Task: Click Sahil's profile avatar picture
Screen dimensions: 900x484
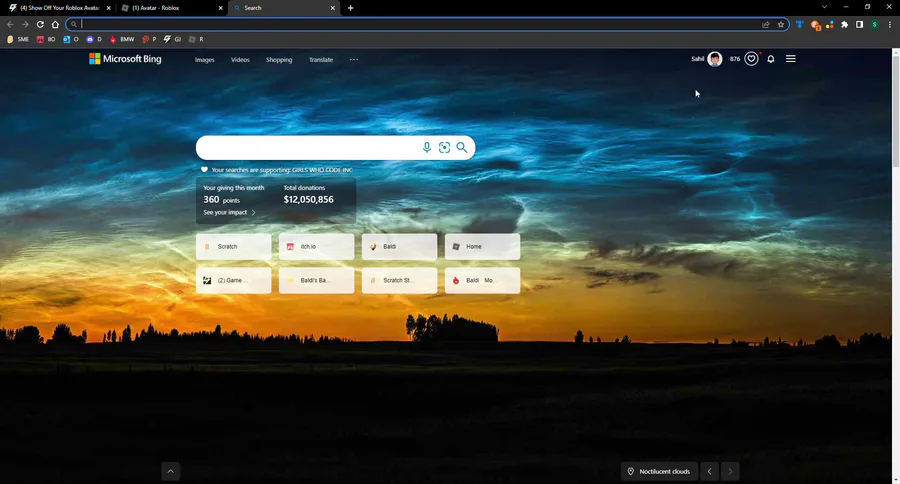Action: tap(715, 59)
